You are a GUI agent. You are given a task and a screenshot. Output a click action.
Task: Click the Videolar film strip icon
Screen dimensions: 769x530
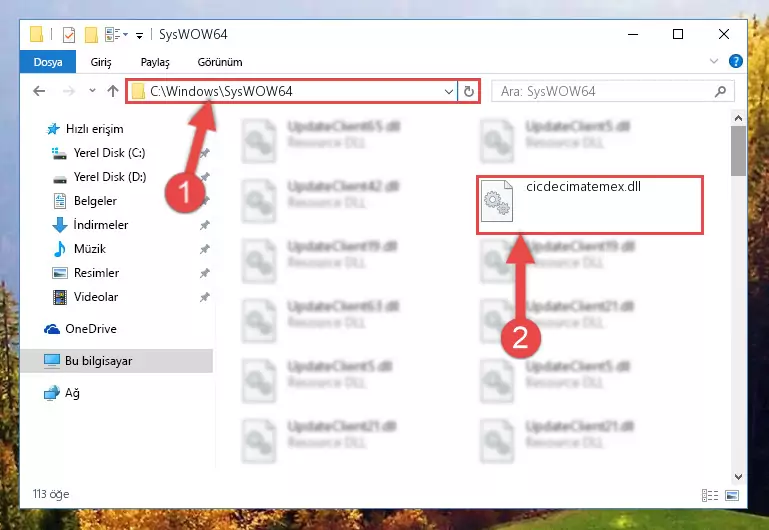pos(59,297)
